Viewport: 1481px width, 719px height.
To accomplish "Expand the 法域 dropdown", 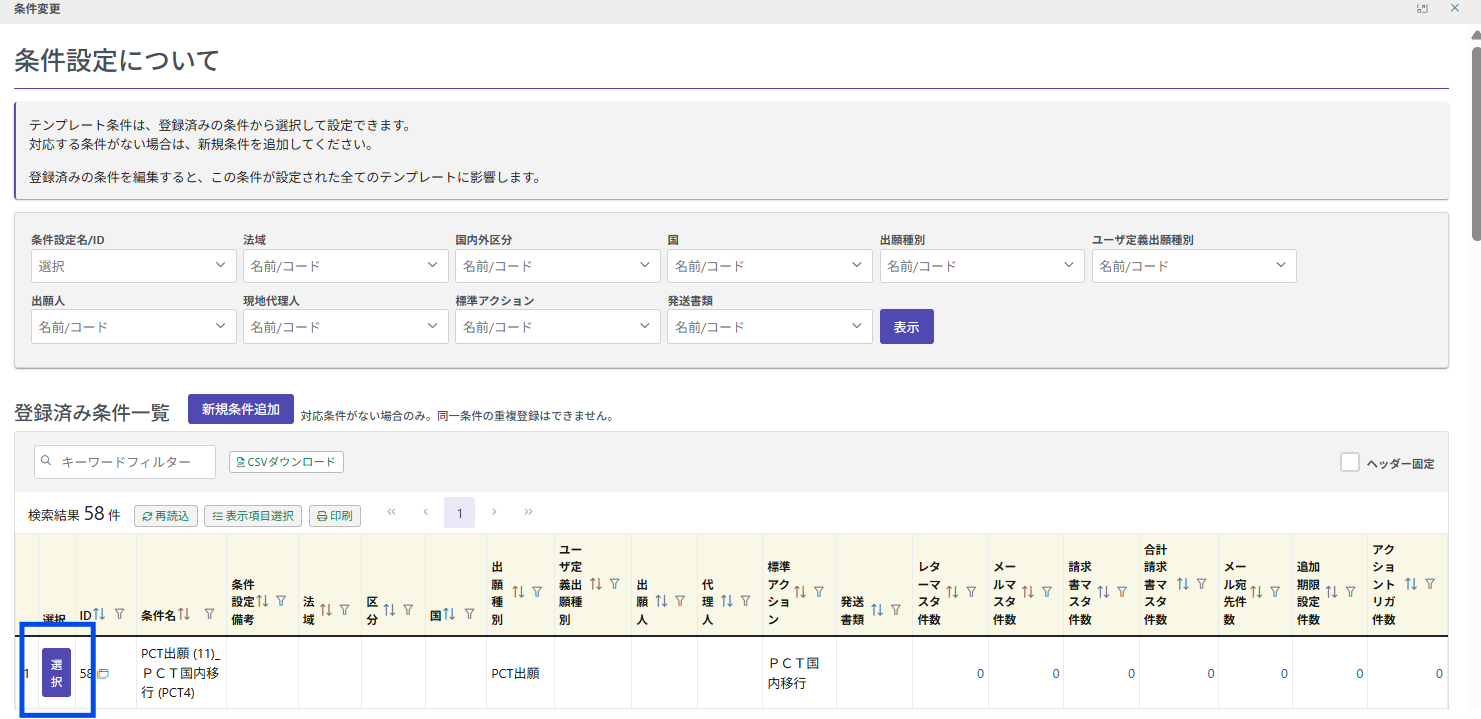I will (x=345, y=266).
